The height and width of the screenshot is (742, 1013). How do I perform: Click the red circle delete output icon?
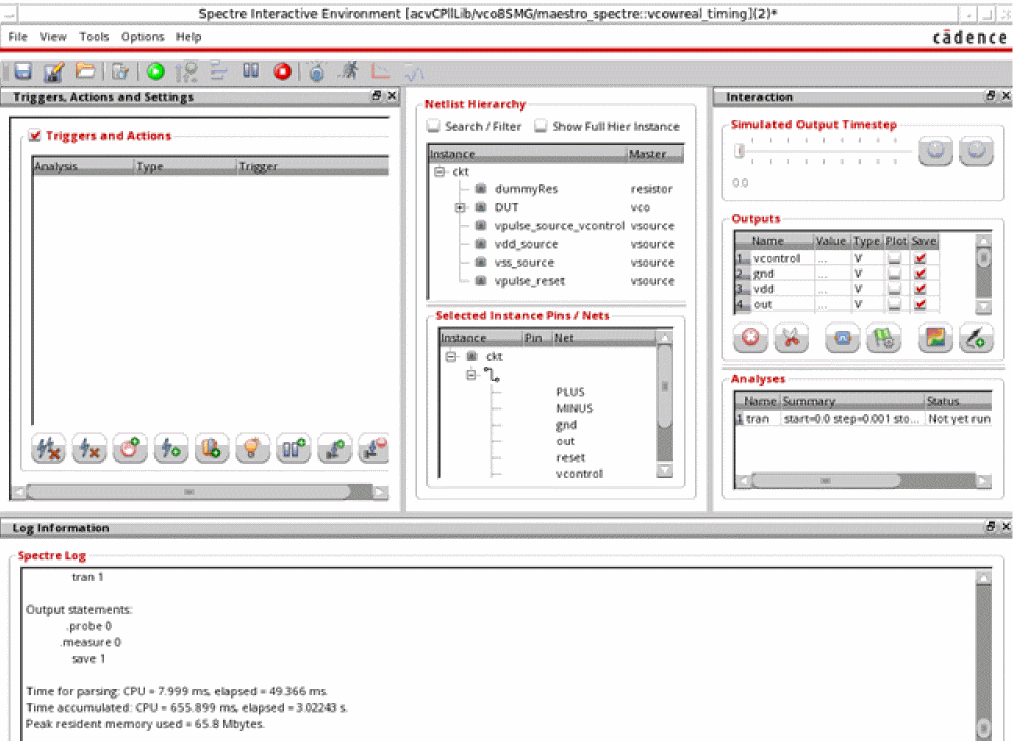coord(750,338)
